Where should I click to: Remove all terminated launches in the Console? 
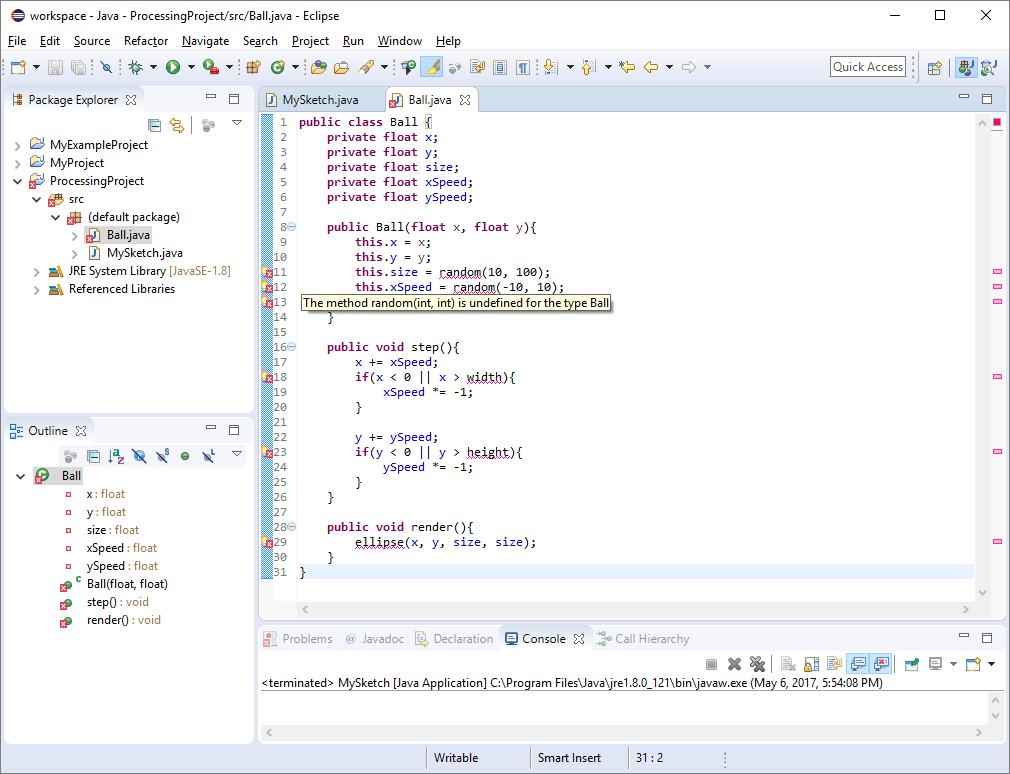click(758, 664)
